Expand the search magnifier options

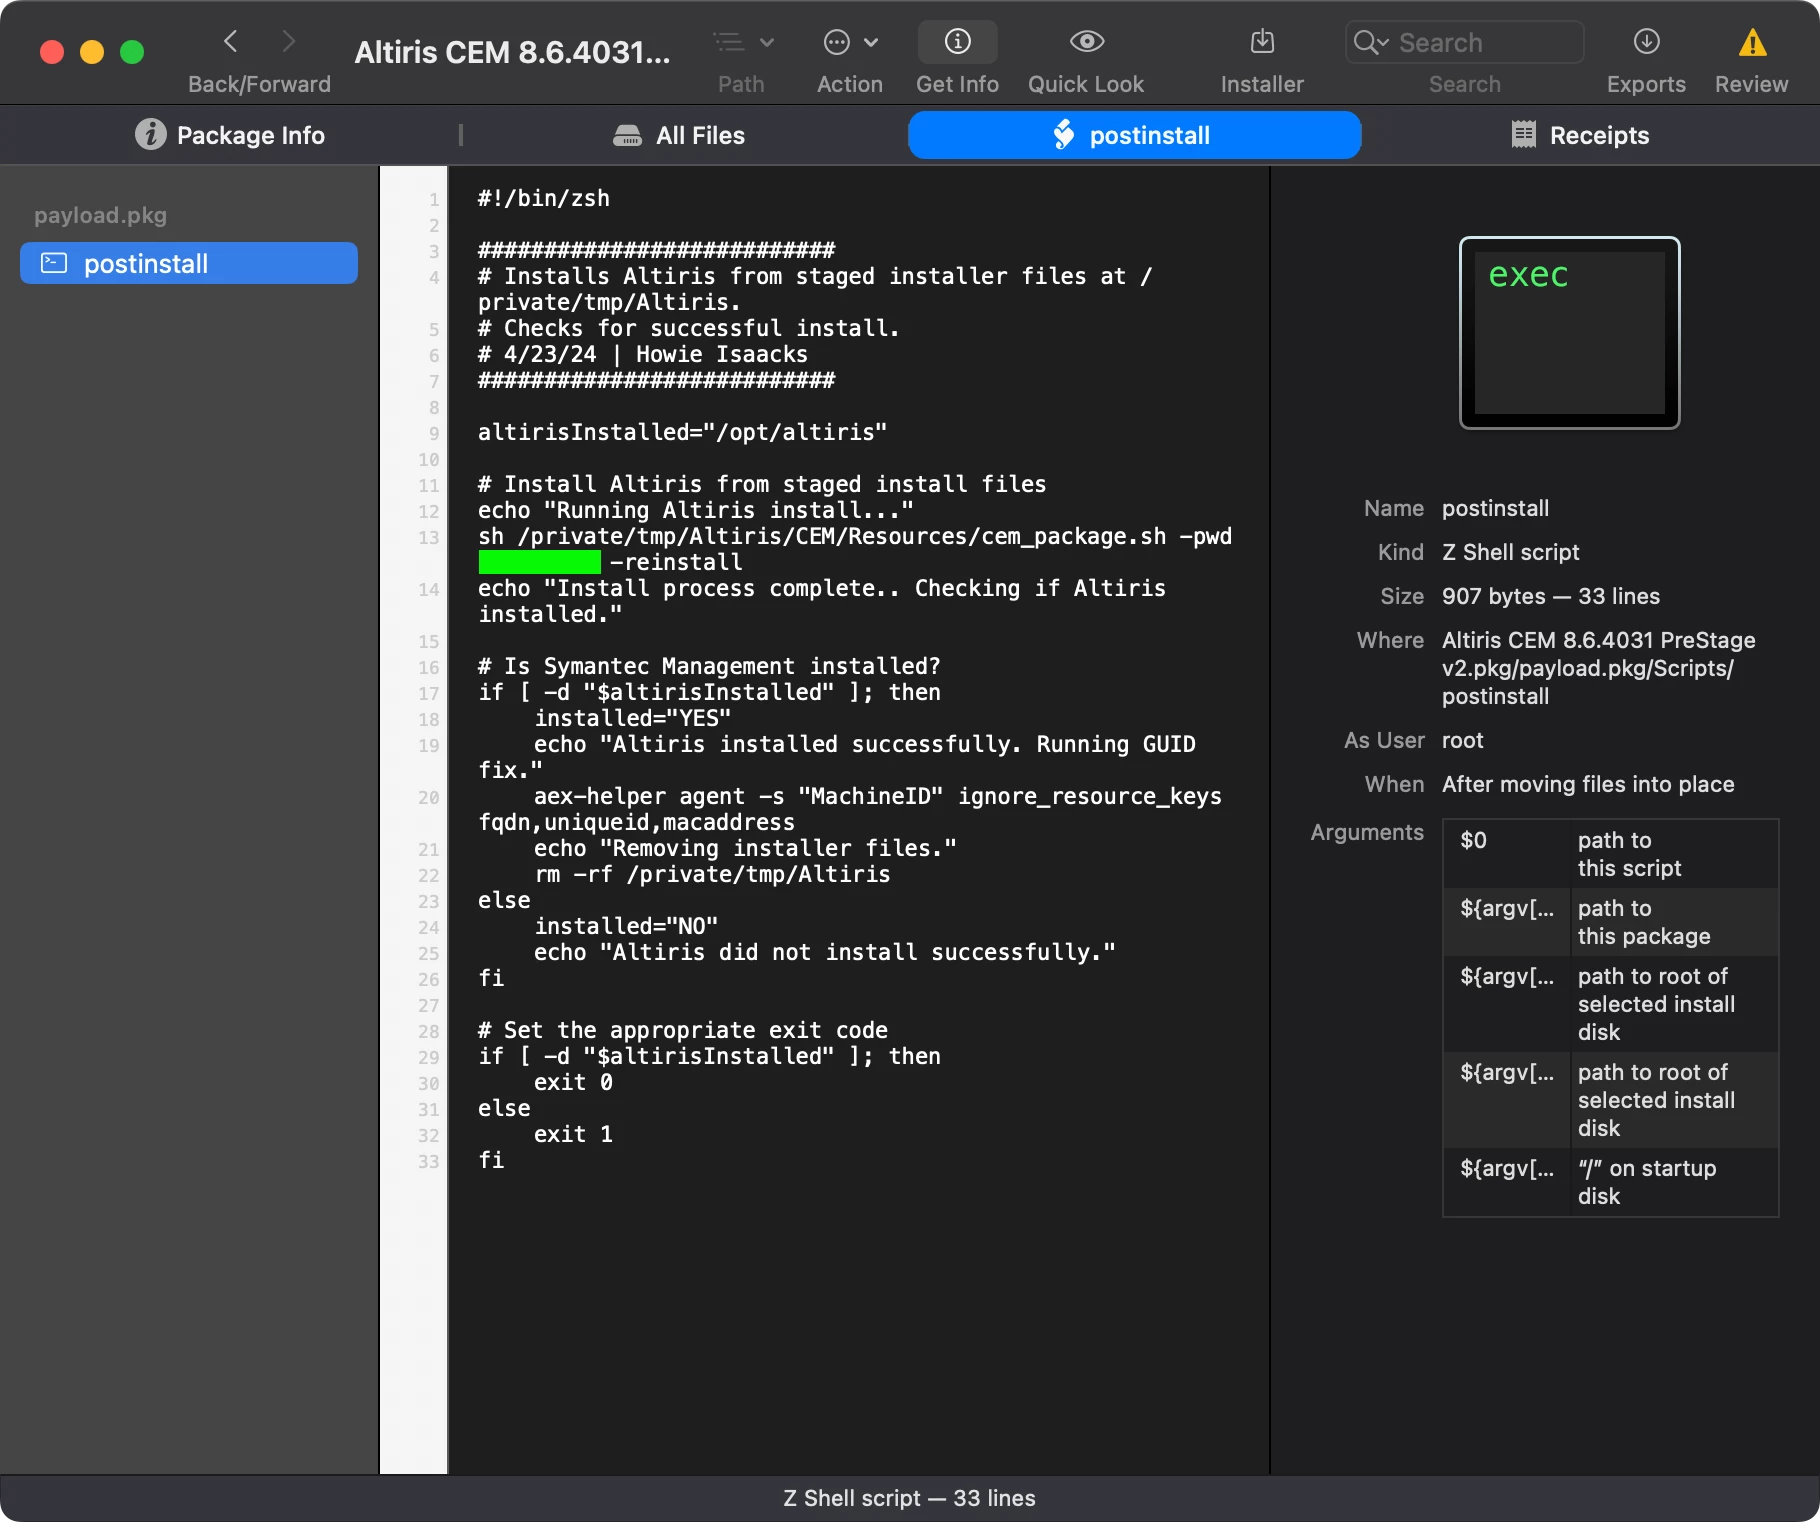tap(1371, 42)
